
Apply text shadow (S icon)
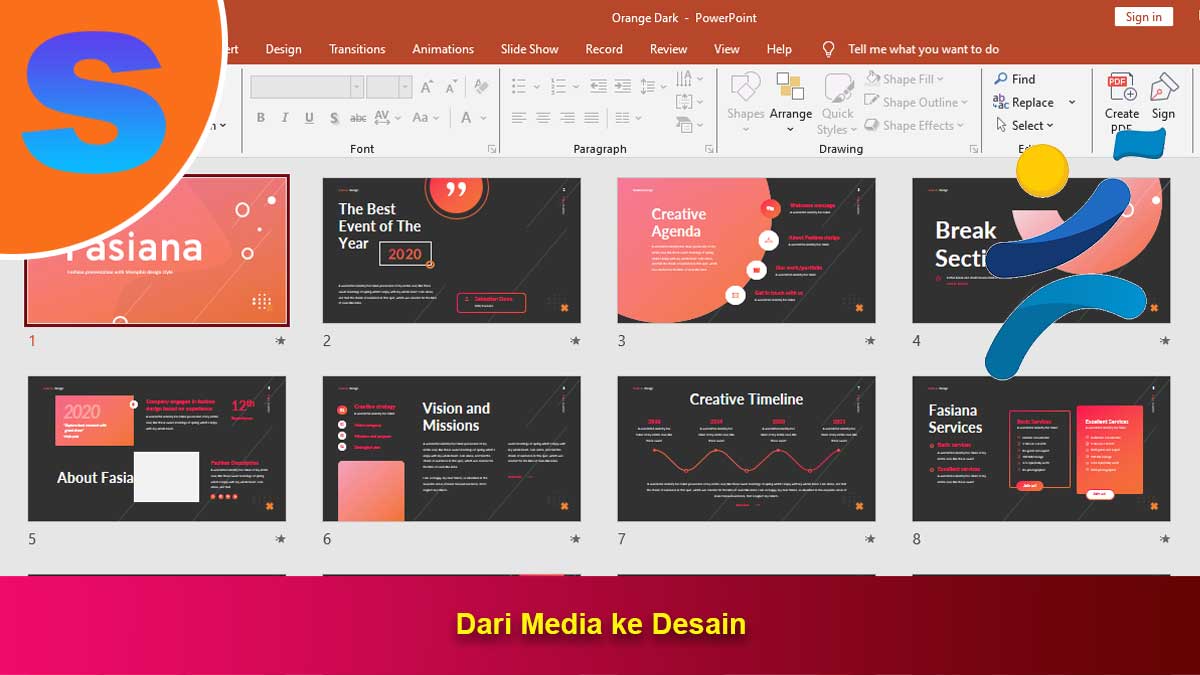(x=334, y=117)
